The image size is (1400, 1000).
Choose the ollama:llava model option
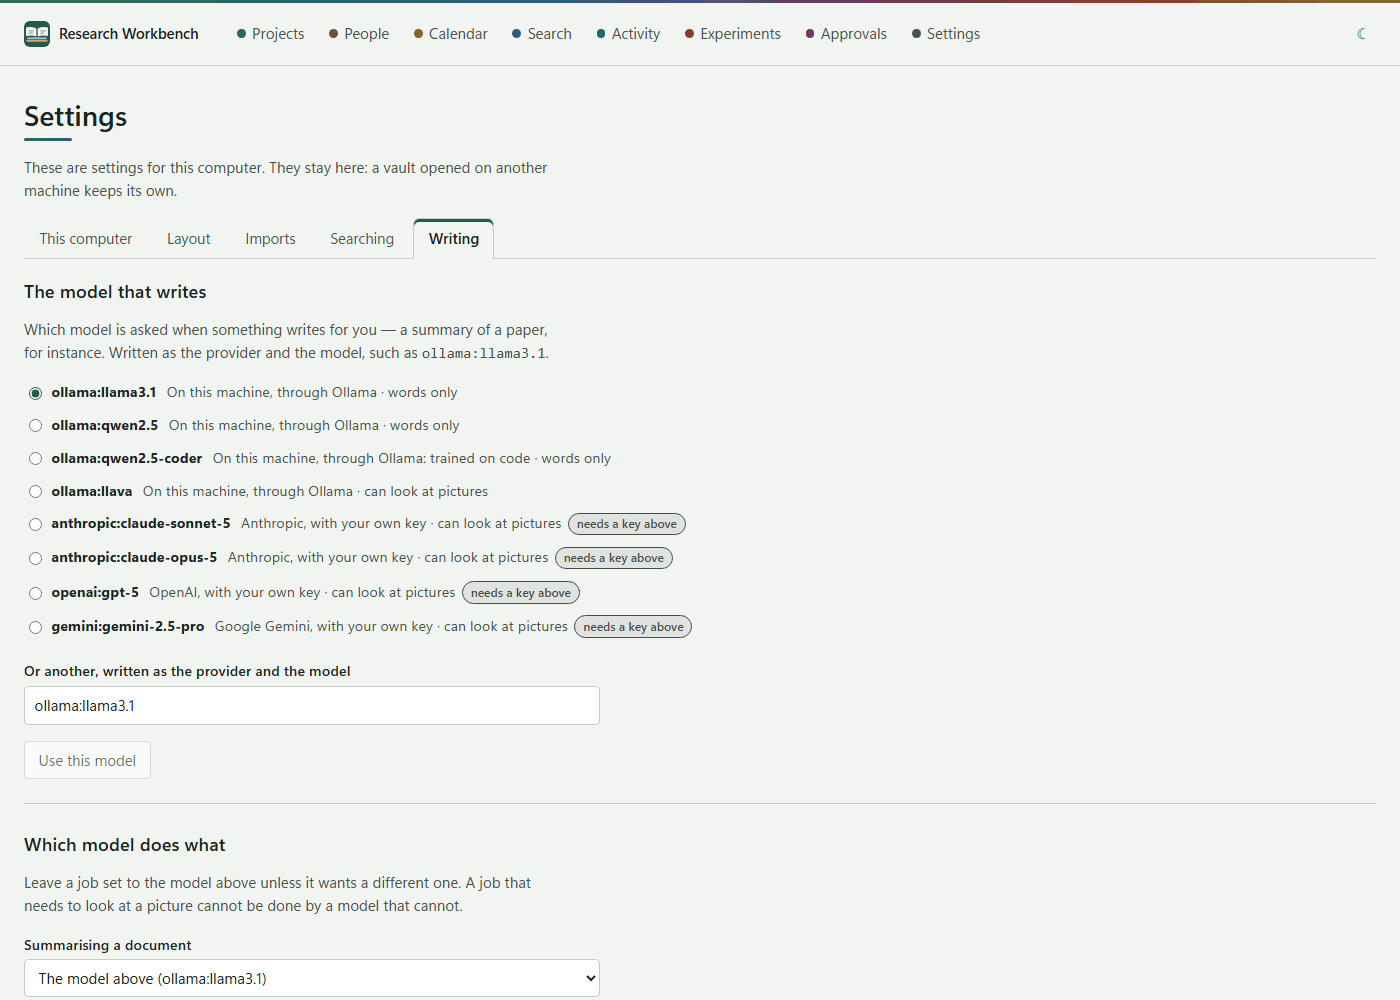click(x=36, y=492)
